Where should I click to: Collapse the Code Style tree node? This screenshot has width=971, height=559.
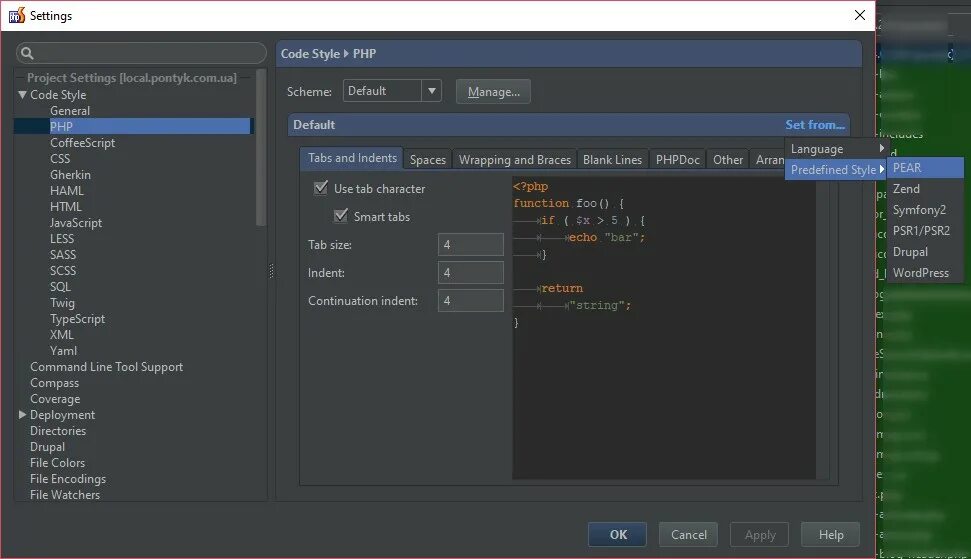point(22,95)
